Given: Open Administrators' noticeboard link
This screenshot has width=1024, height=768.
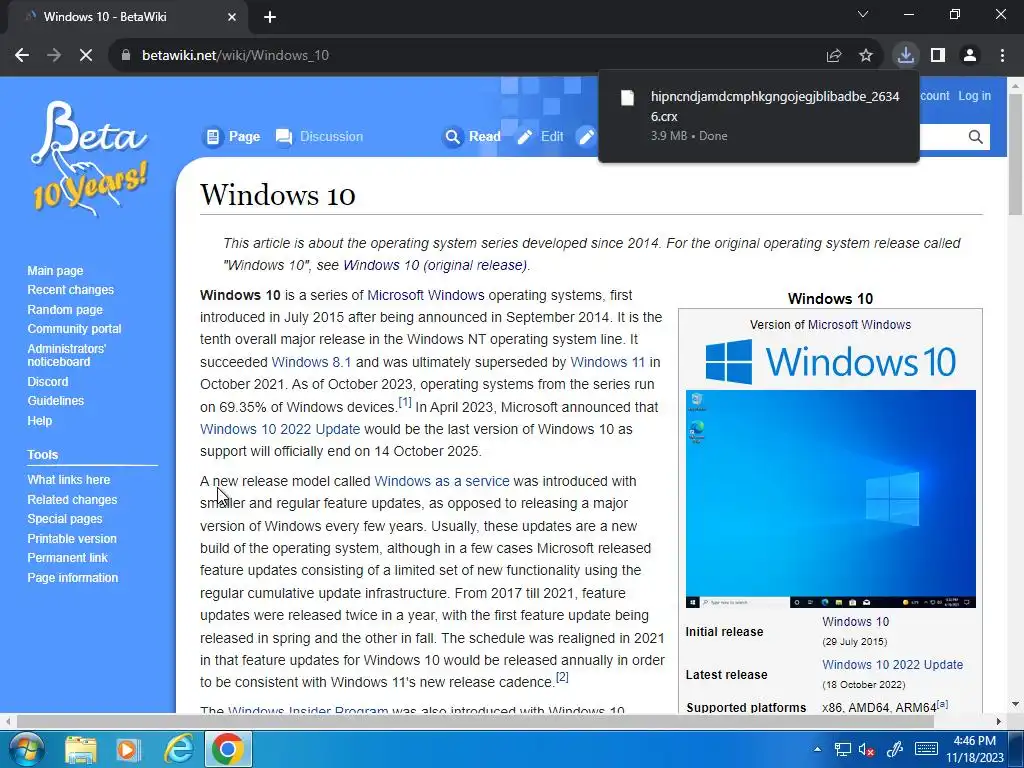Looking at the screenshot, I should pyautogui.click(x=66, y=355).
